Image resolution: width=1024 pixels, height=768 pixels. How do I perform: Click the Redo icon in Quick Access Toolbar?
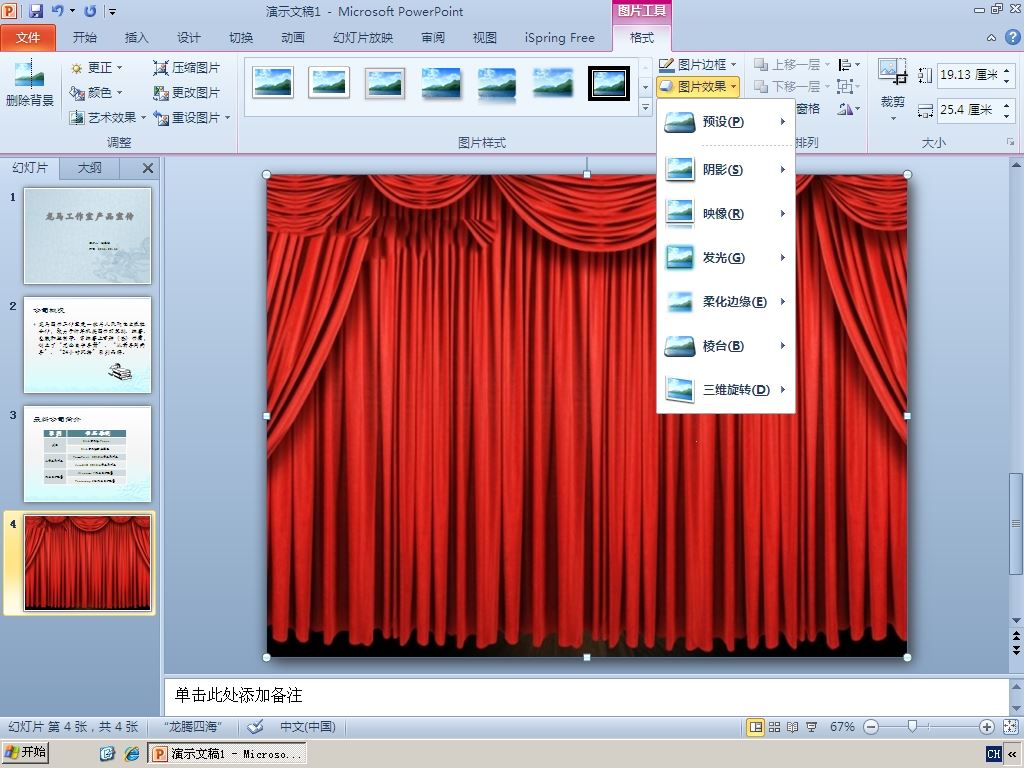click(x=90, y=10)
